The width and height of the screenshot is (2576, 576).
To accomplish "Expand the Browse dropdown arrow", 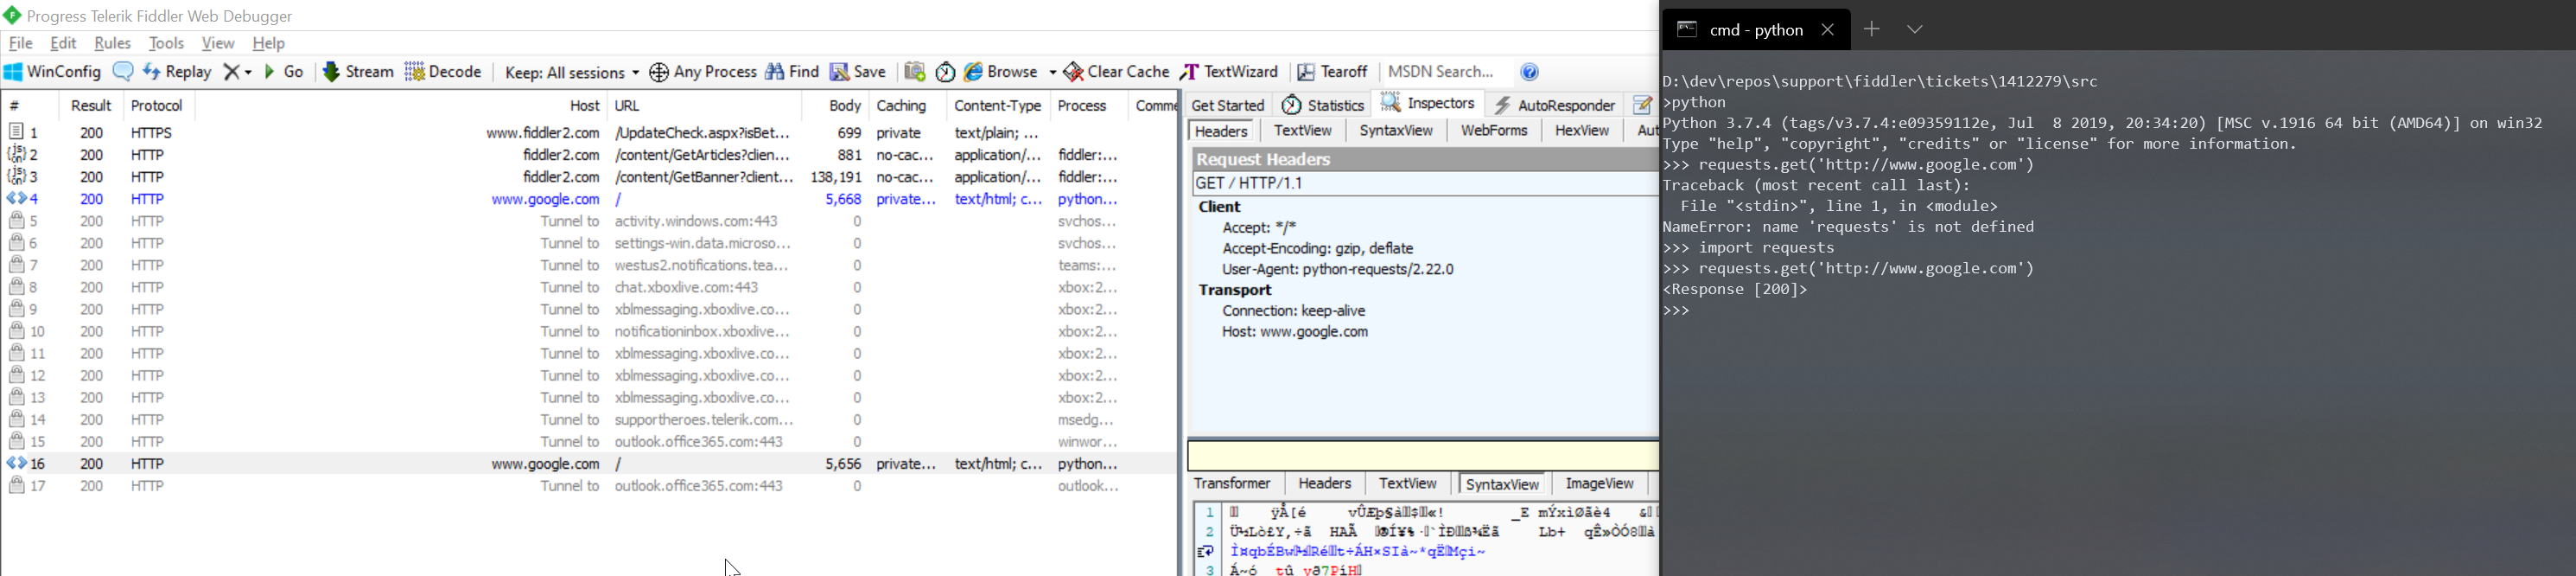I will (x=1052, y=73).
